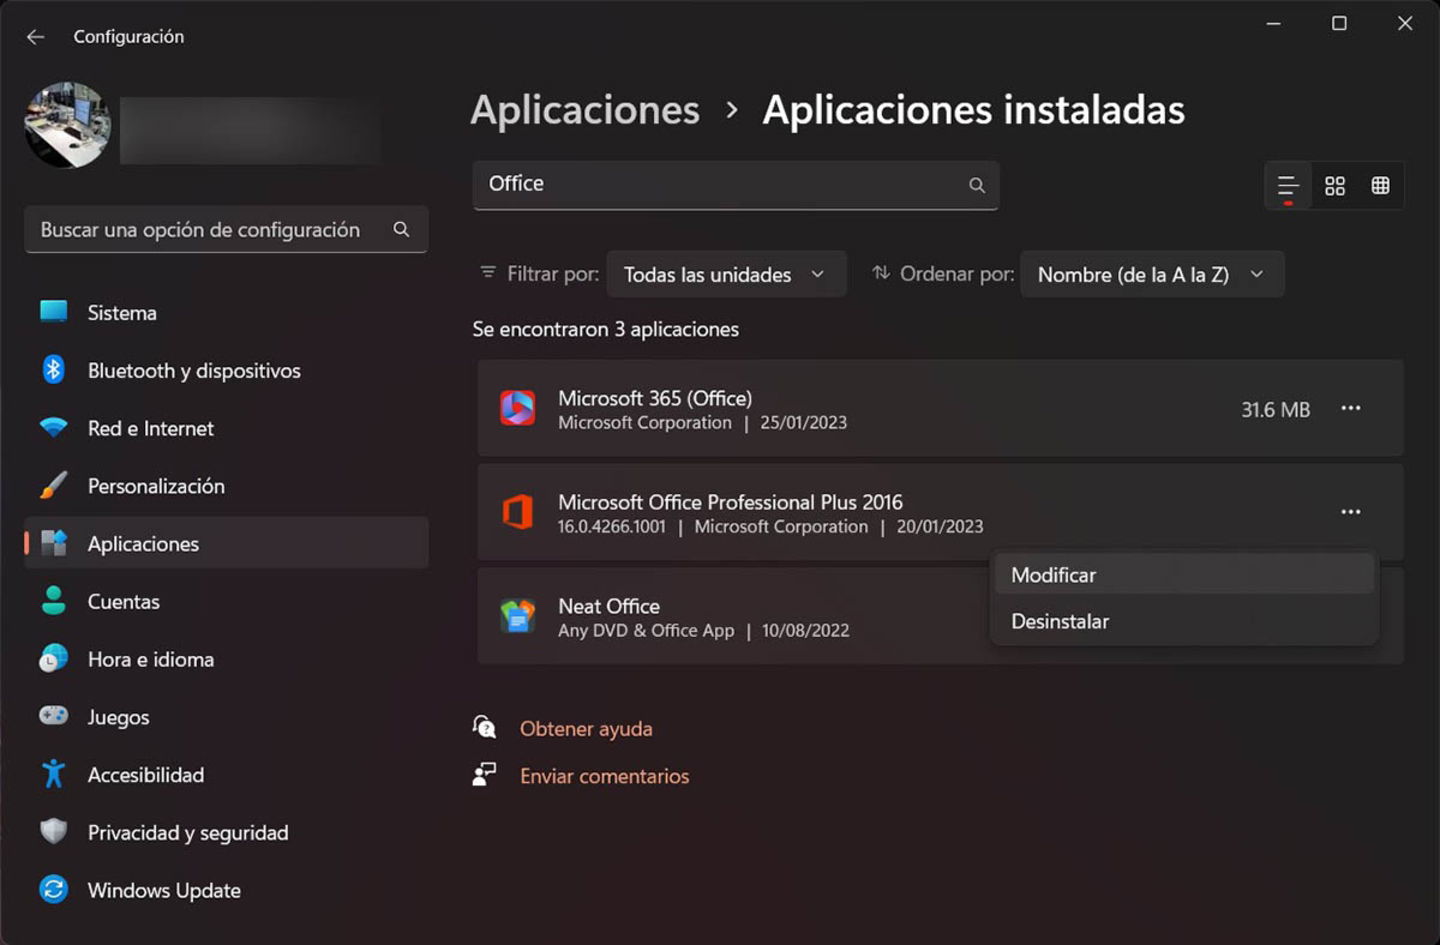
Task: Choose Desinstalar from the context menu
Action: pos(1184,621)
